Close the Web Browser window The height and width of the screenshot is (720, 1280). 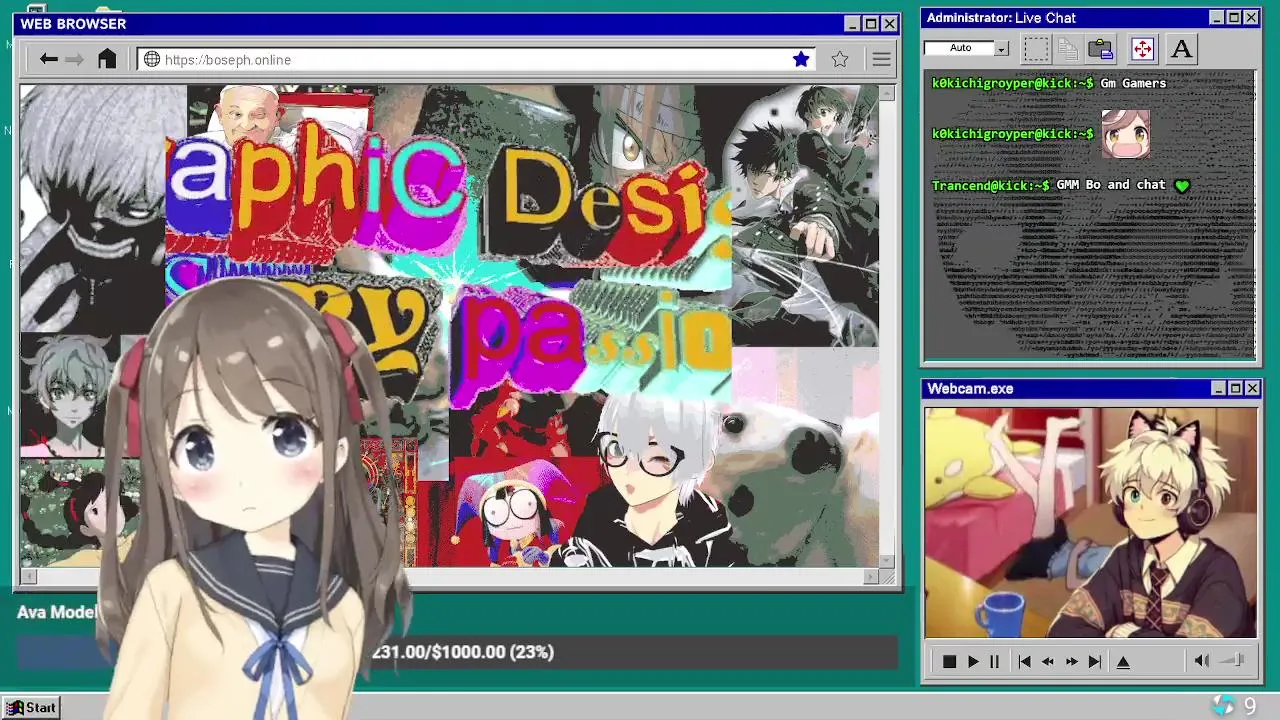[889, 23]
